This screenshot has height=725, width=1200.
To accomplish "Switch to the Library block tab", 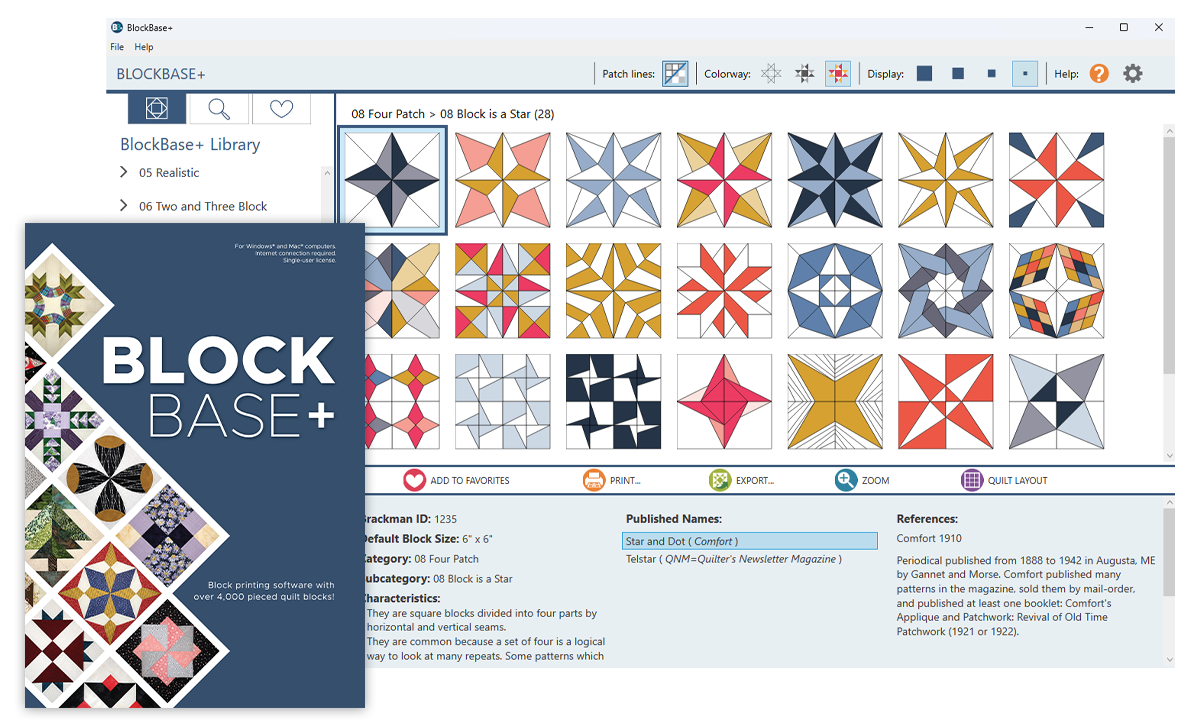I will pos(157,108).
